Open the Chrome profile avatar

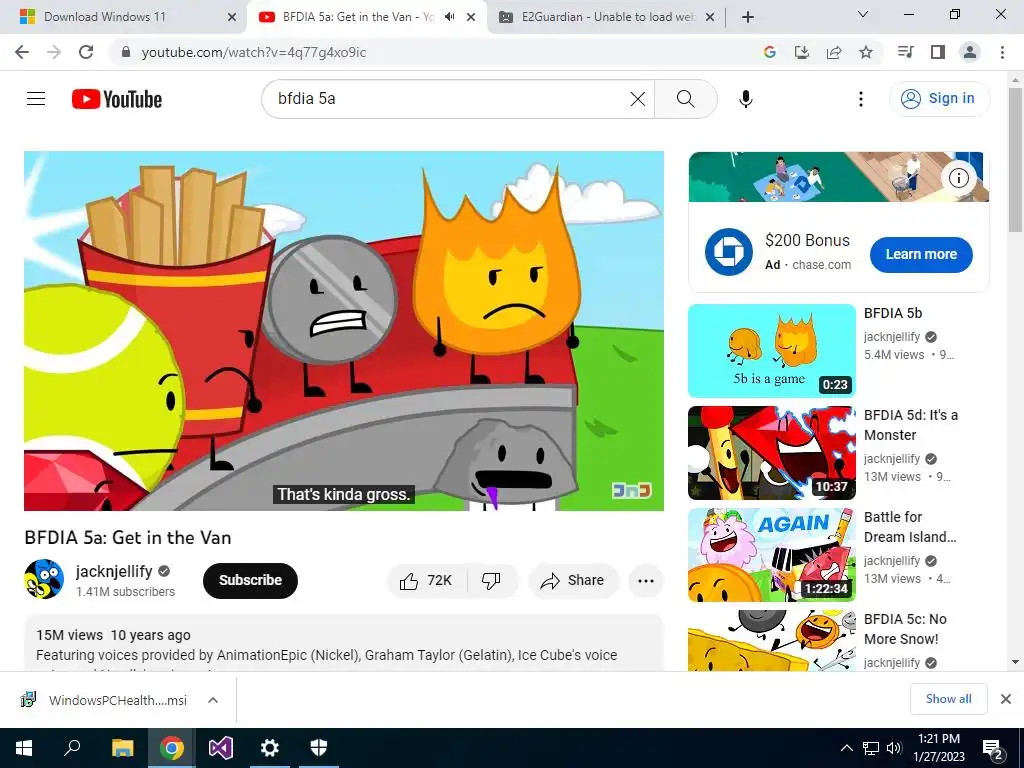pos(970,52)
